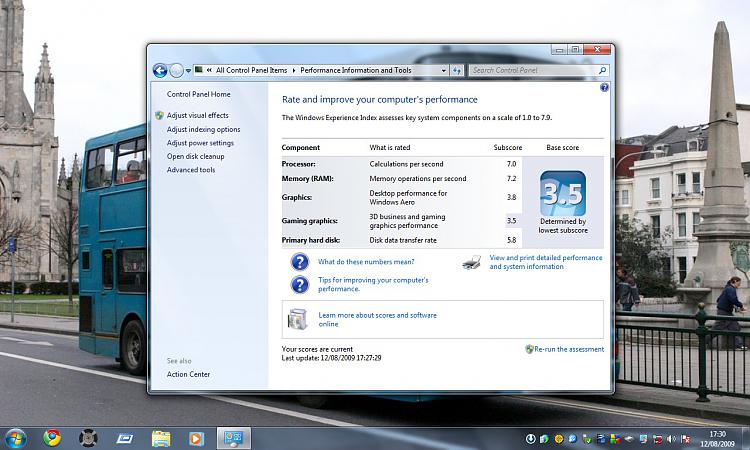Viewport: 750px width, 450px height.
Task: Click the All Control Panel Items breadcrumb
Action: pos(251,70)
